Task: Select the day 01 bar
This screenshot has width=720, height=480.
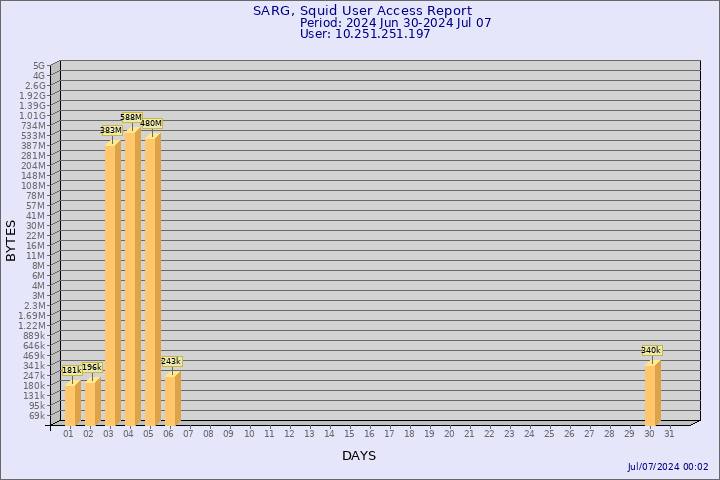Action: point(72,405)
